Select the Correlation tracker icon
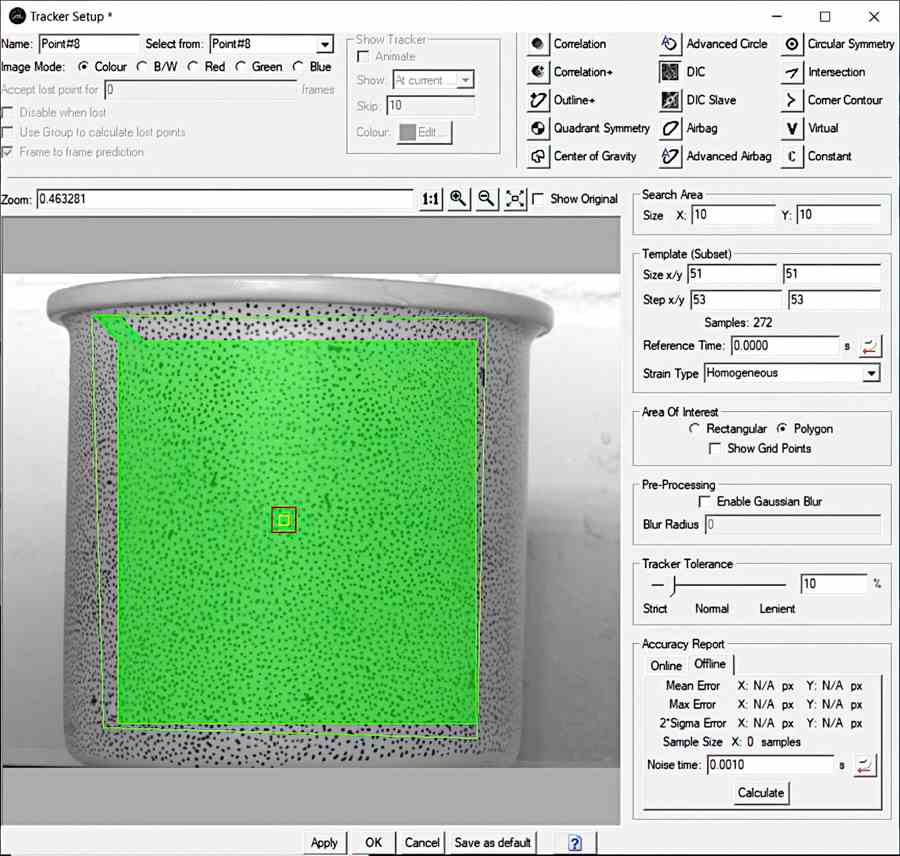The height and width of the screenshot is (856, 900). point(536,44)
